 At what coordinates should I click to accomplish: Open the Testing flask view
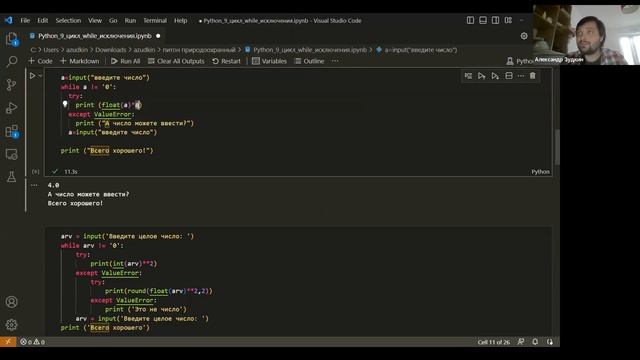pyautogui.click(x=11, y=177)
